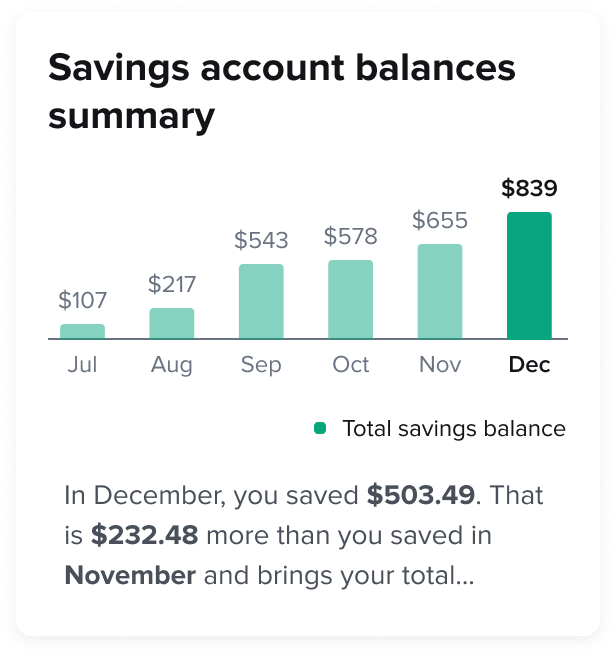Click the Jul axis label

(82, 365)
